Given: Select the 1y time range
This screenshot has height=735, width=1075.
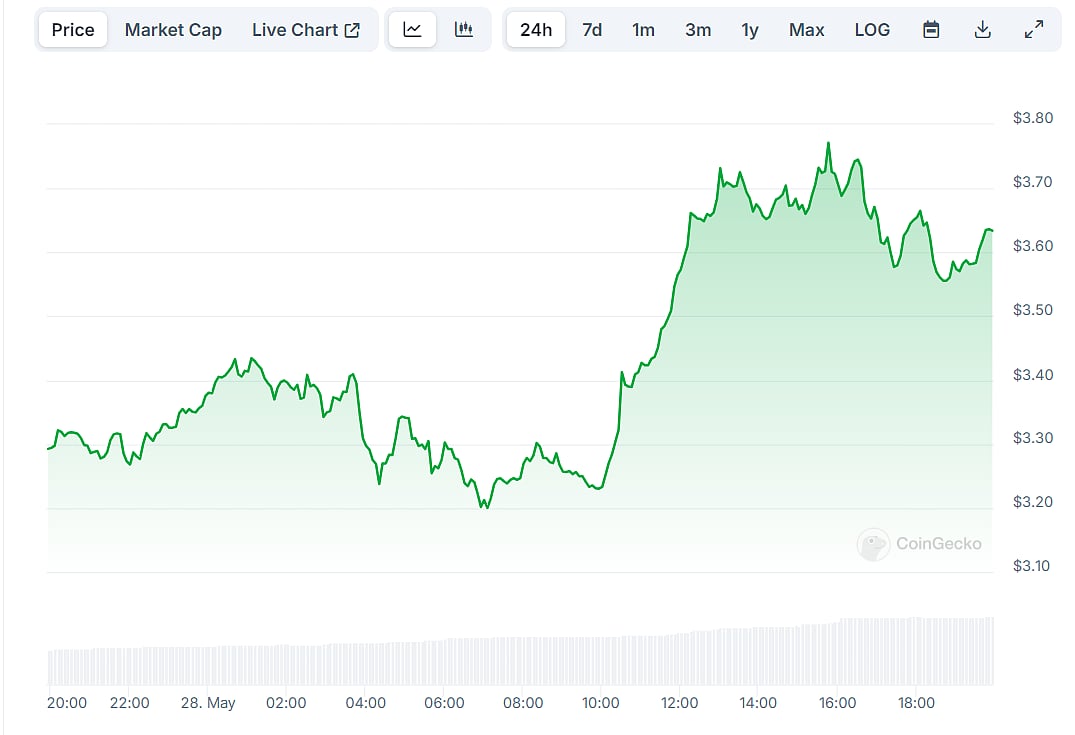Looking at the screenshot, I should 750,30.
